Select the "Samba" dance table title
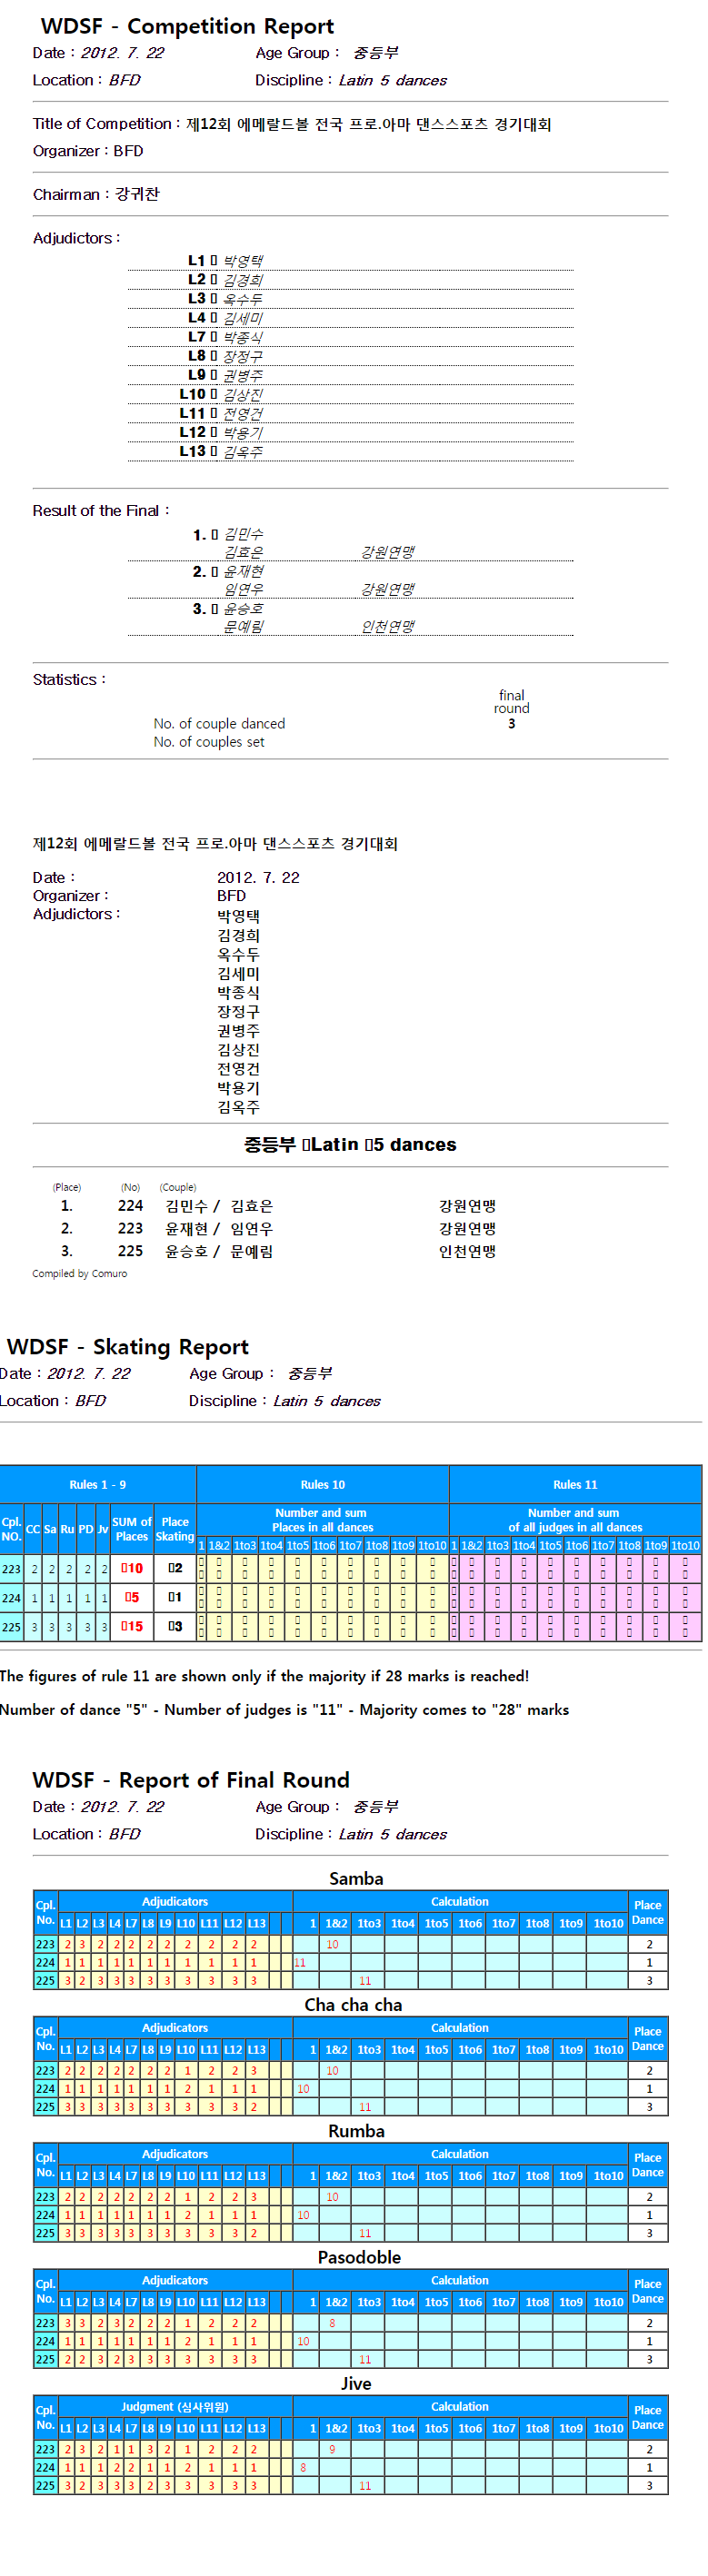Viewport: 708px width, 2576px height. (x=356, y=1879)
